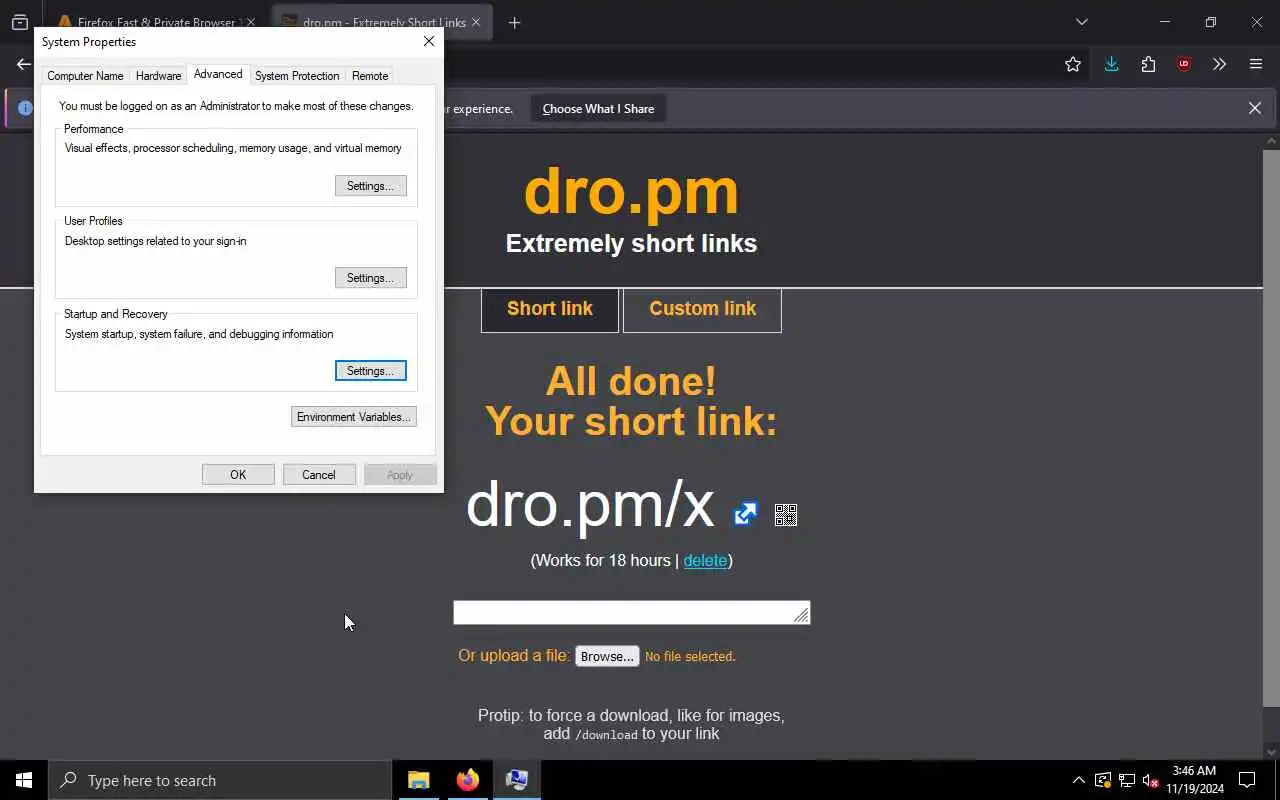
Task: Show hidden system tray icons
Action: point(1078,780)
